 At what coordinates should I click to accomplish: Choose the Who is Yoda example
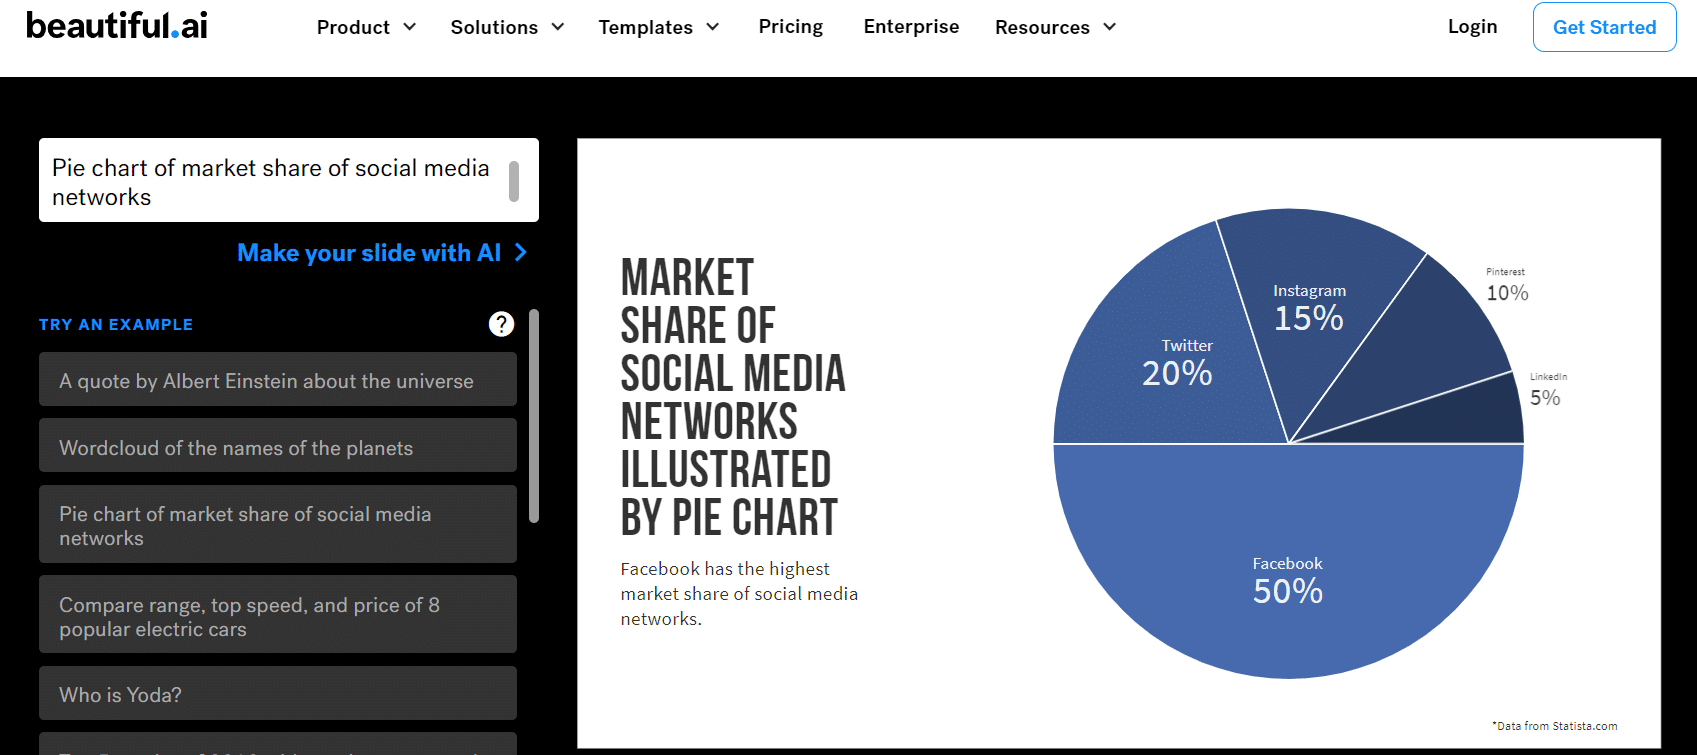(278, 694)
